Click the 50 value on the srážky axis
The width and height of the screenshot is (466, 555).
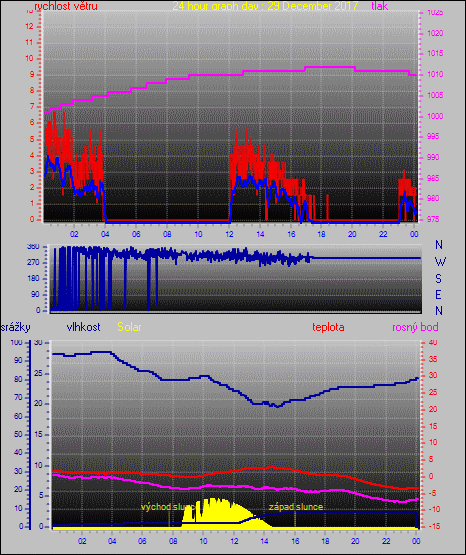click(18, 434)
